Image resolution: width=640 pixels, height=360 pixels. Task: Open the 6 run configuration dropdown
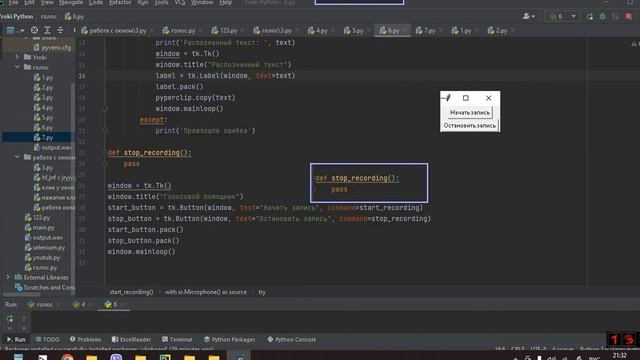tap(562, 16)
